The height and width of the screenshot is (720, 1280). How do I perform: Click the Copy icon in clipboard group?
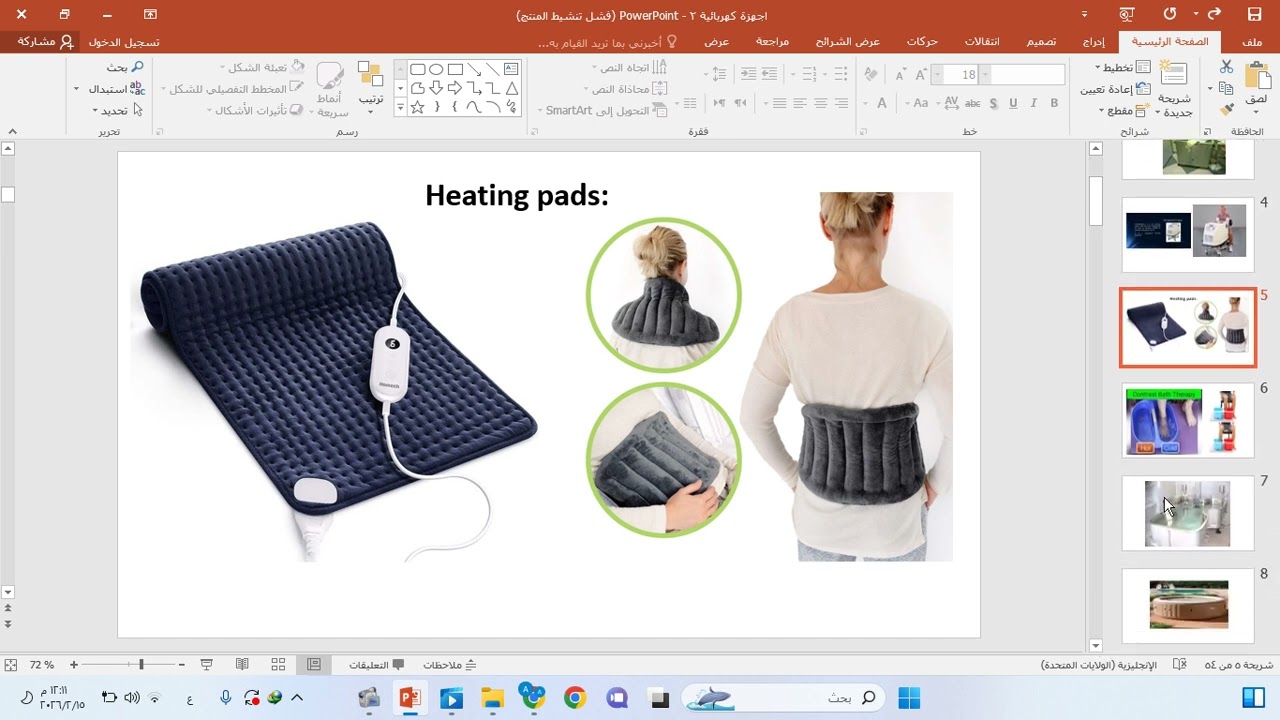coord(1227,88)
